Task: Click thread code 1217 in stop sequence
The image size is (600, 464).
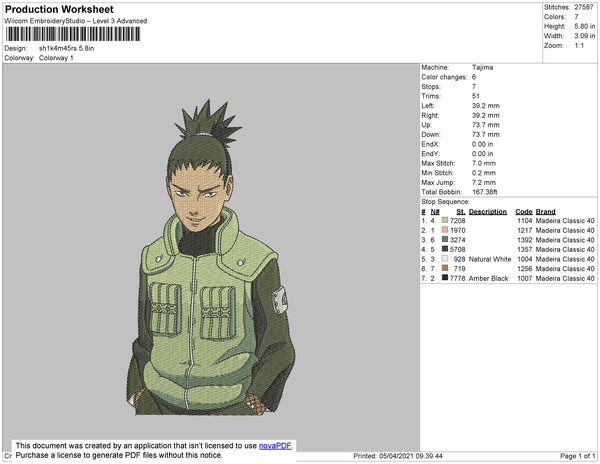Action: pyautogui.click(x=525, y=230)
